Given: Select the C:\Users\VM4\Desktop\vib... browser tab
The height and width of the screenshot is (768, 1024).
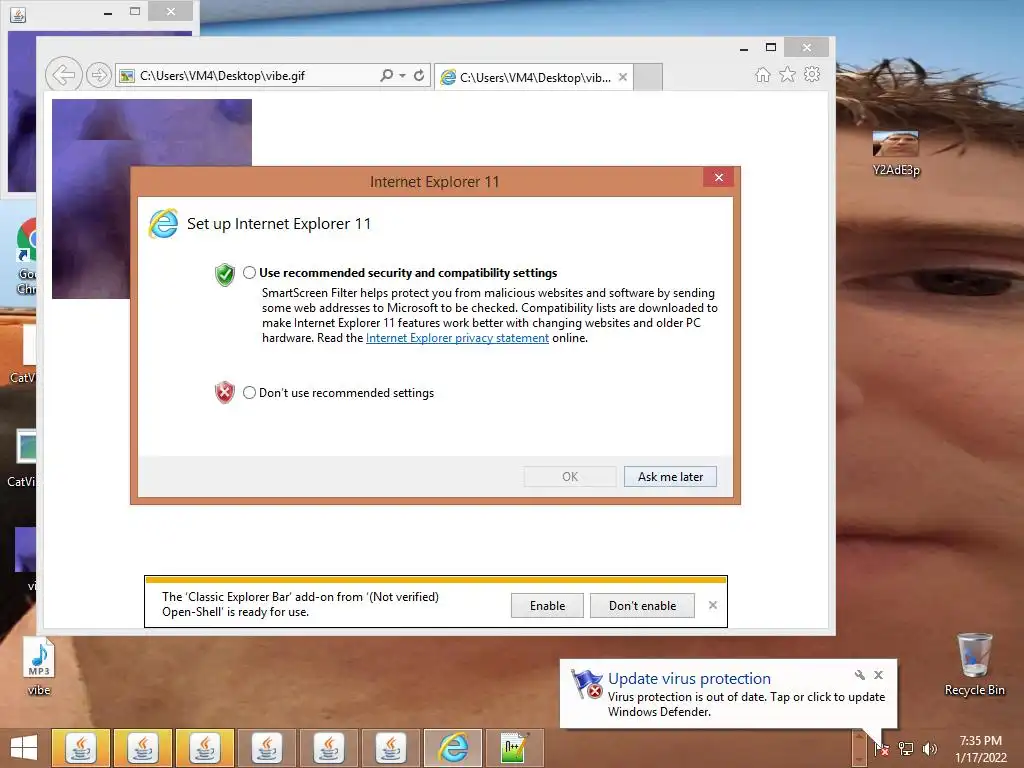Looking at the screenshot, I should 534,77.
